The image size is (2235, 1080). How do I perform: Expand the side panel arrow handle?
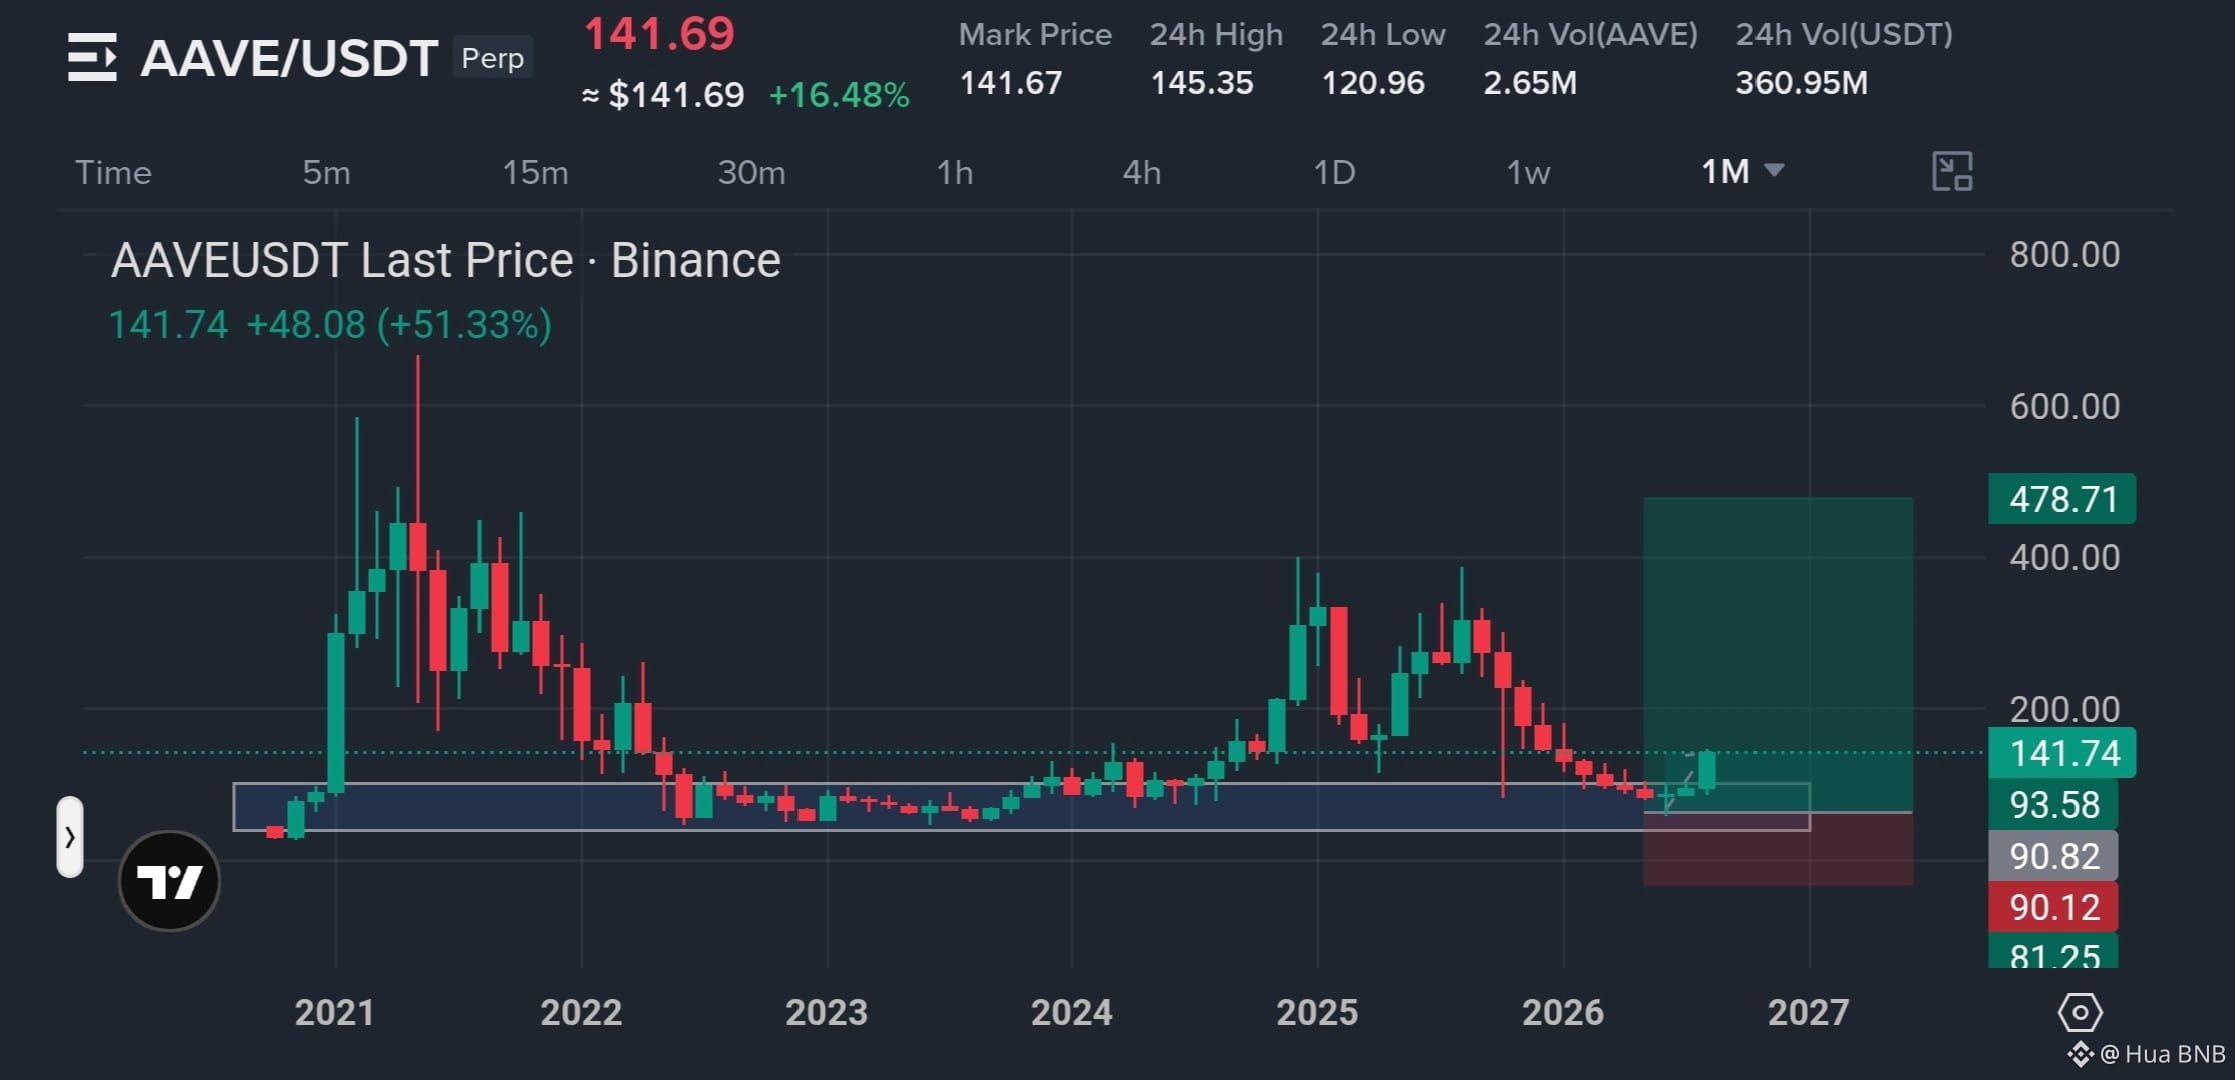point(70,837)
